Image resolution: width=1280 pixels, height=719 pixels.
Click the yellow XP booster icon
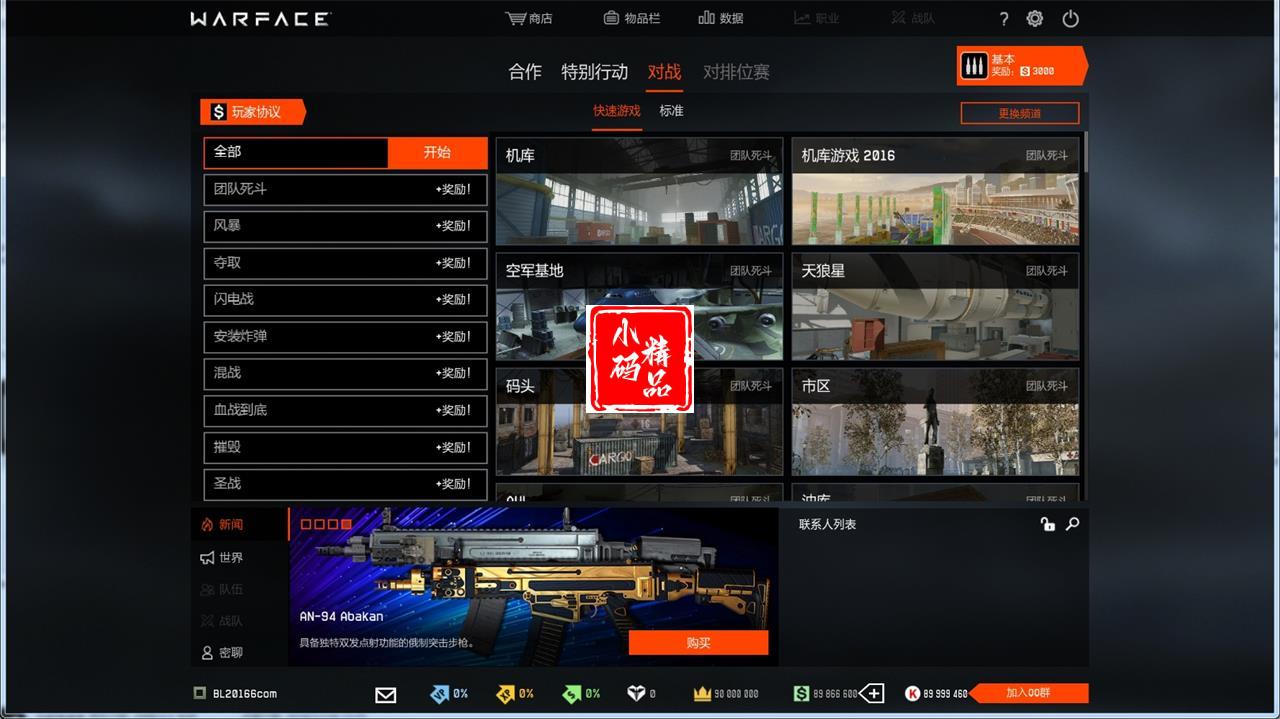click(506, 694)
